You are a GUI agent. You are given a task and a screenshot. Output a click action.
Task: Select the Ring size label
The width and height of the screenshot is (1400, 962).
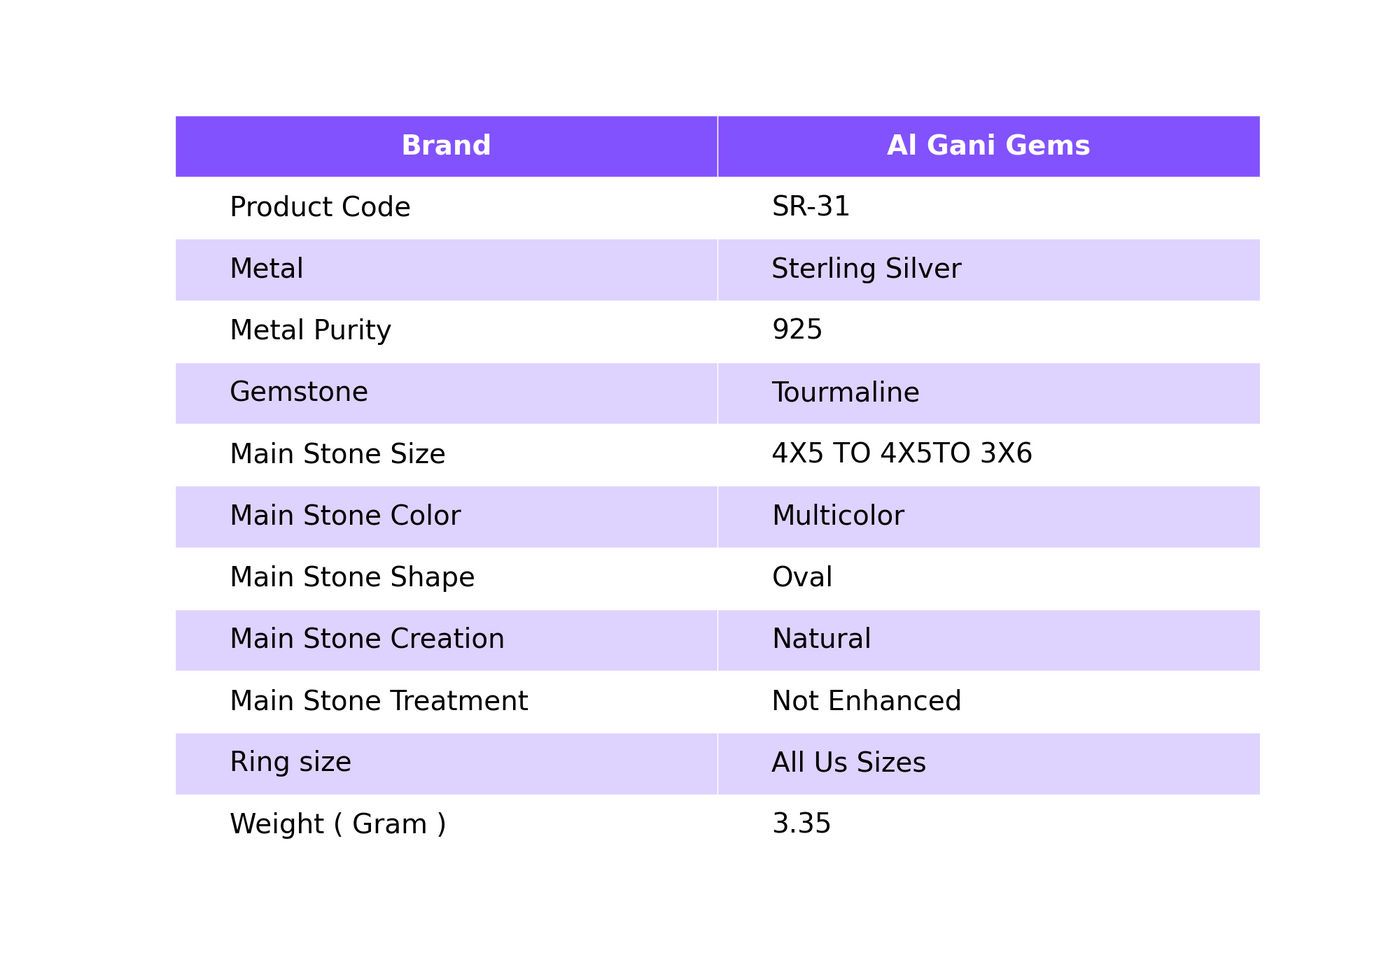click(291, 763)
